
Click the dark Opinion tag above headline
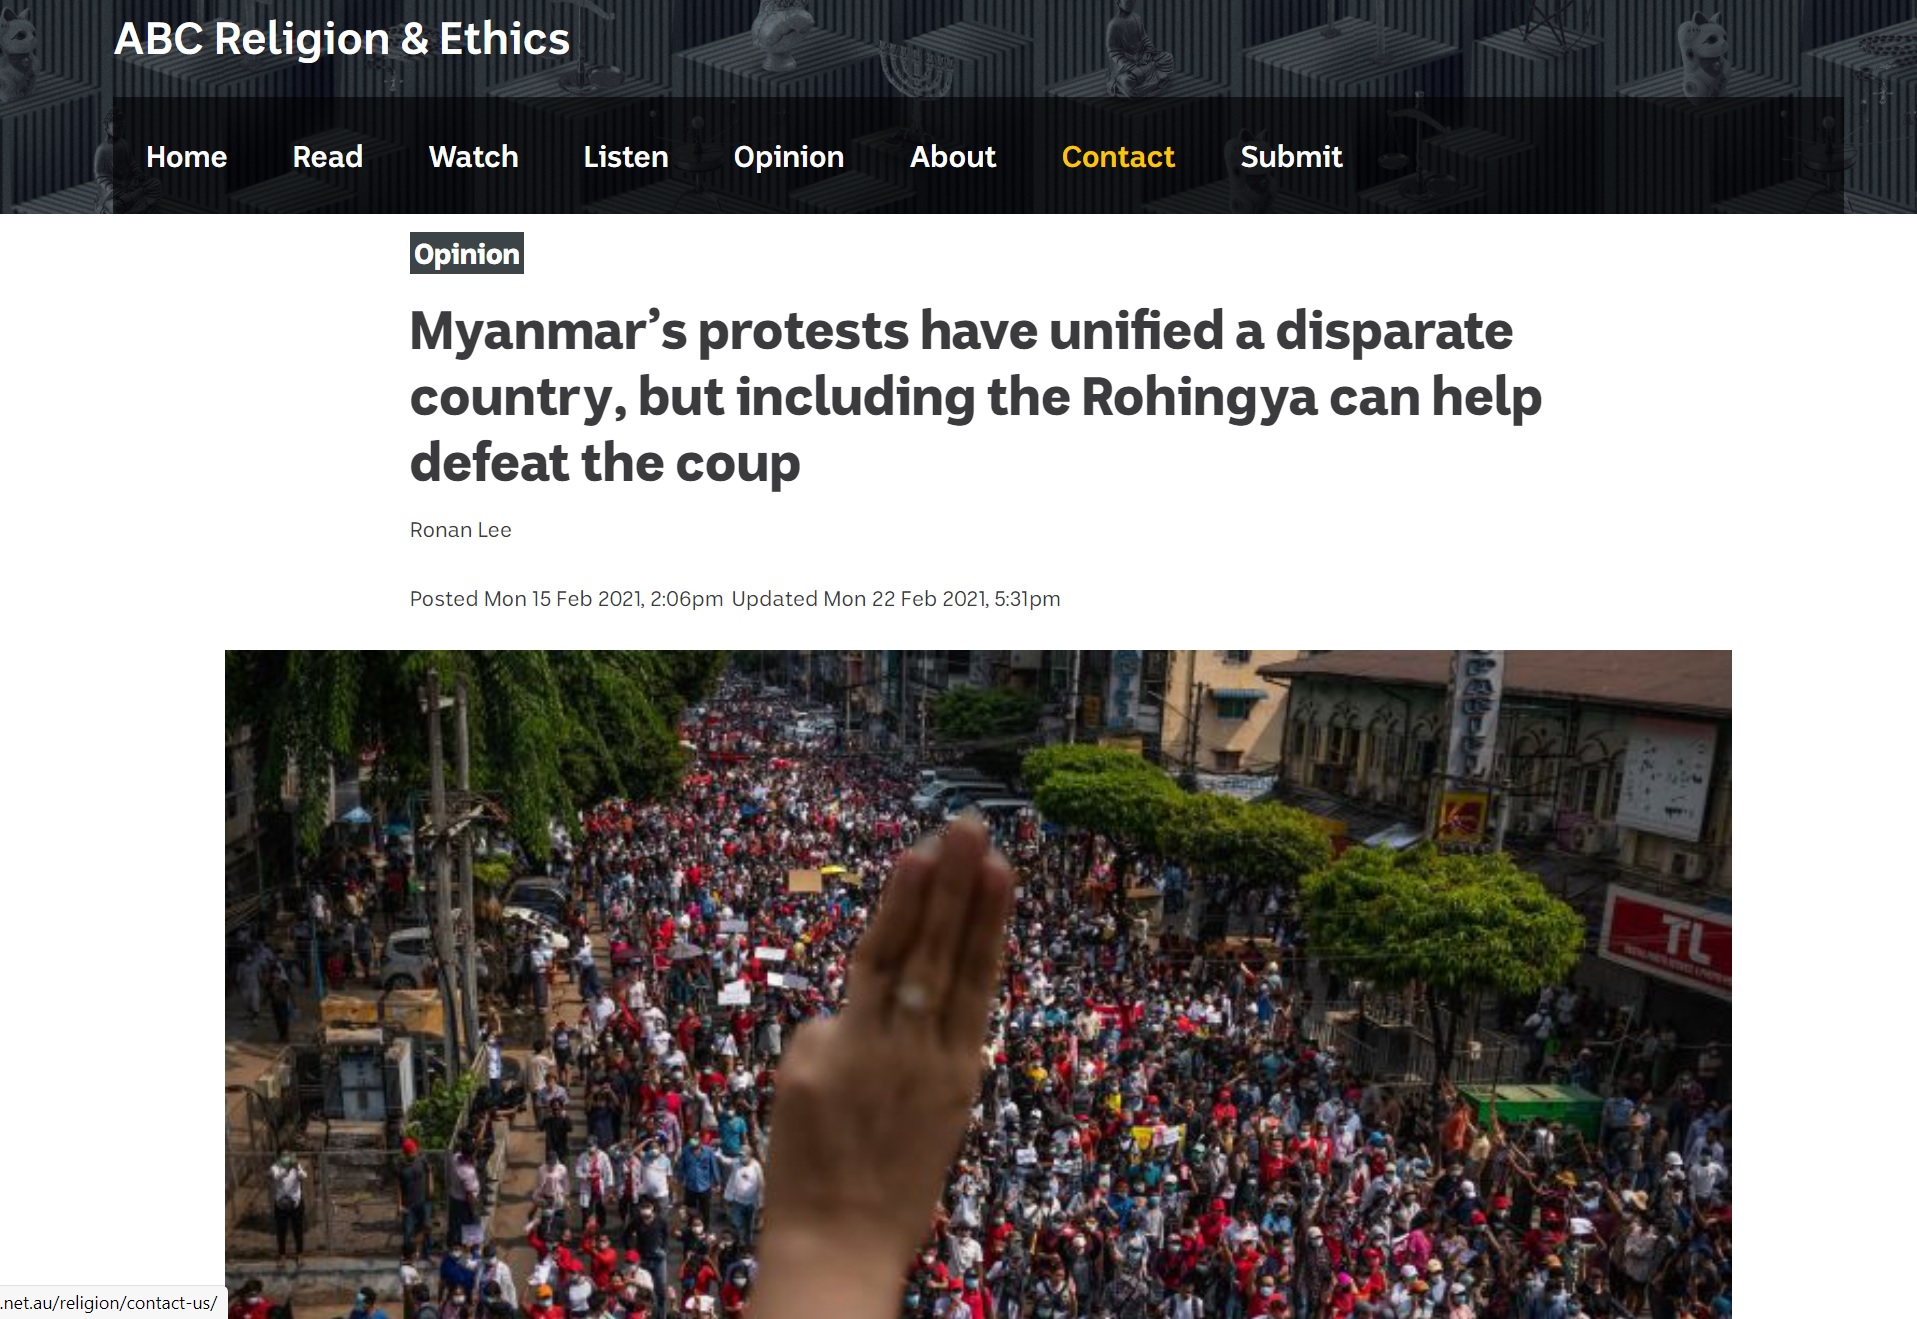(x=467, y=254)
